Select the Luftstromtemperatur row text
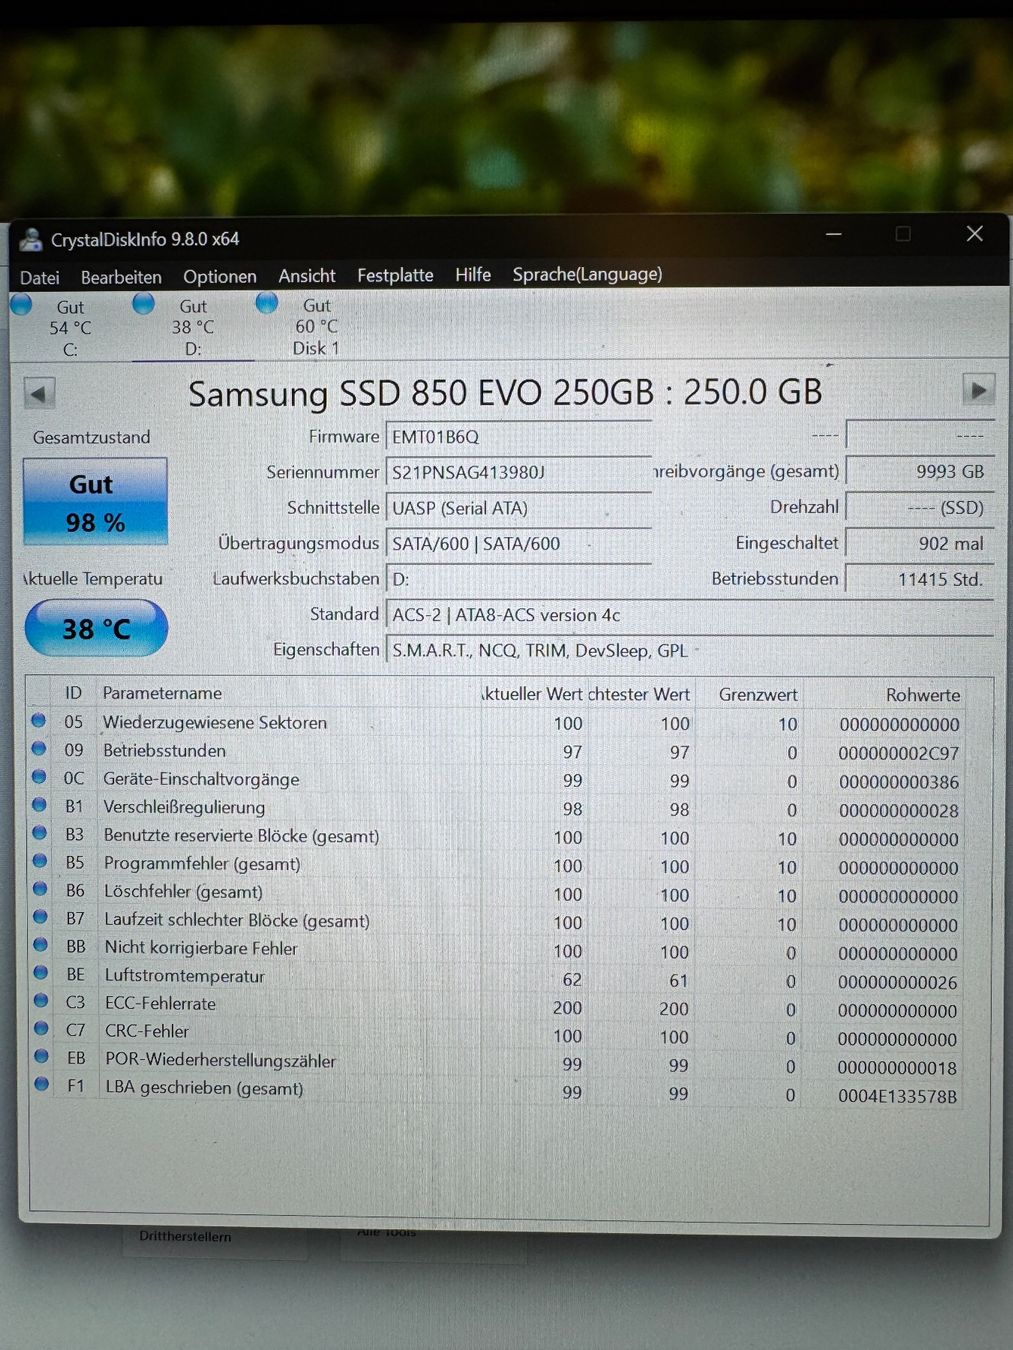The height and width of the screenshot is (1350, 1013). click(x=185, y=975)
